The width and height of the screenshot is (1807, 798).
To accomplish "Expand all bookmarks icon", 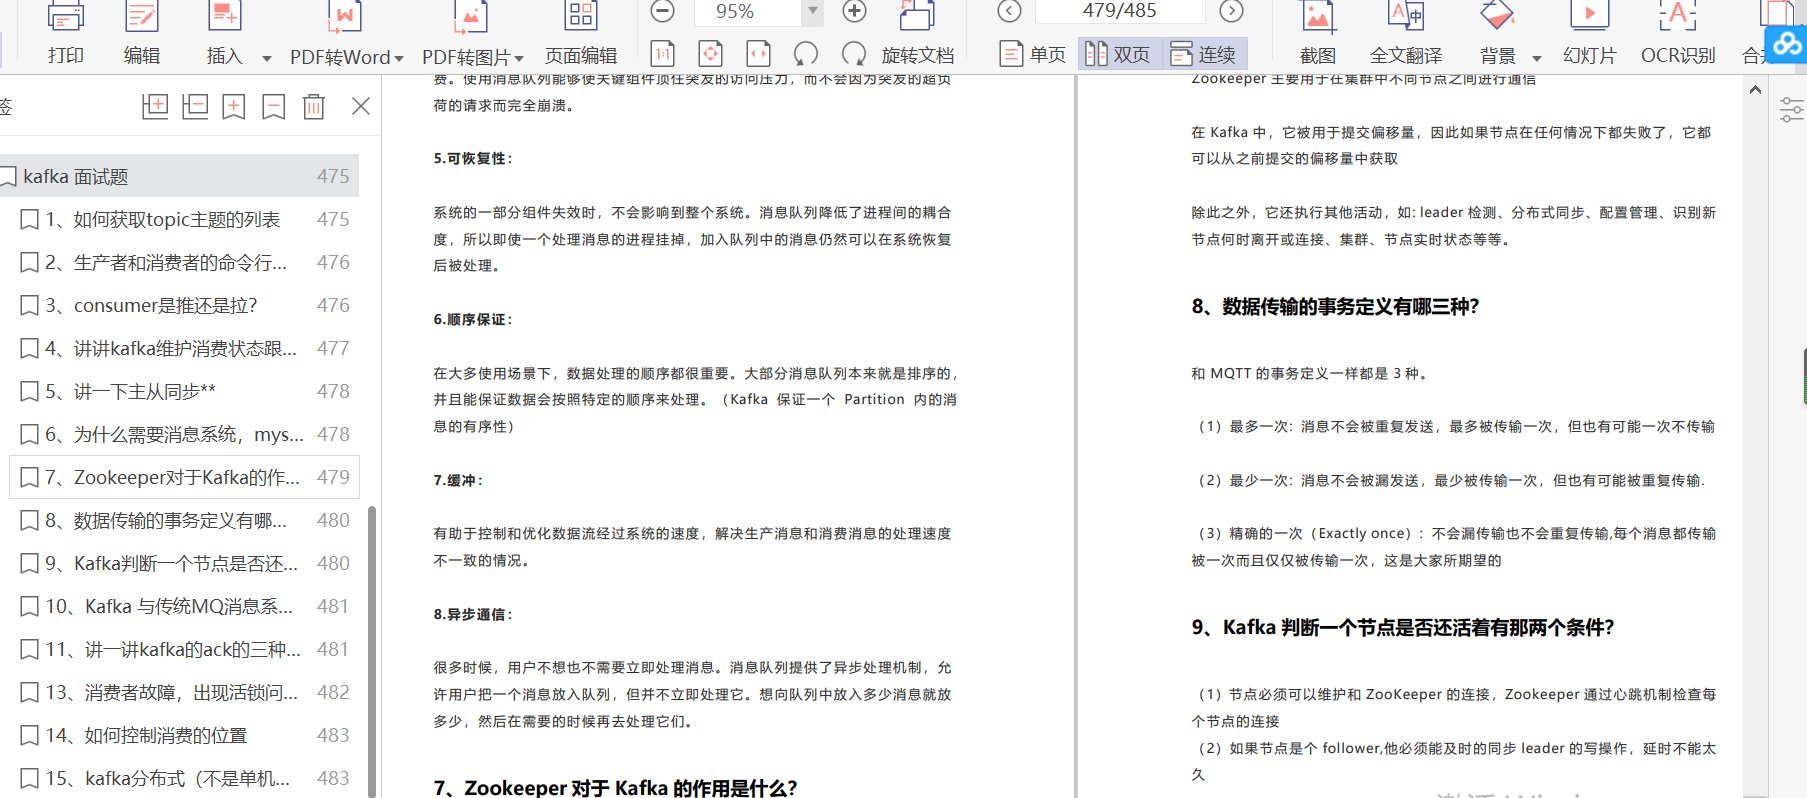I will click(x=155, y=106).
